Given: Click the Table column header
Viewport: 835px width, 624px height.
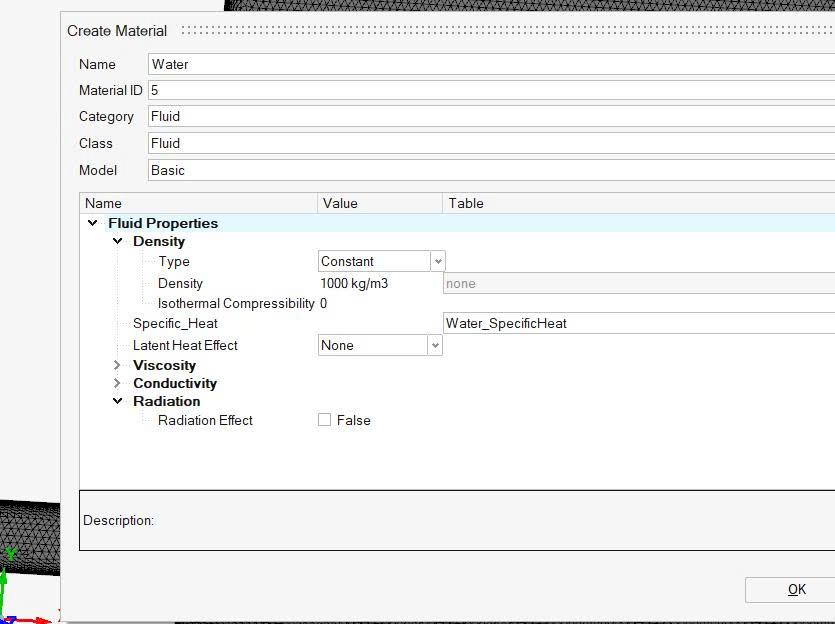Looking at the screenshot, I should [638, 203].
